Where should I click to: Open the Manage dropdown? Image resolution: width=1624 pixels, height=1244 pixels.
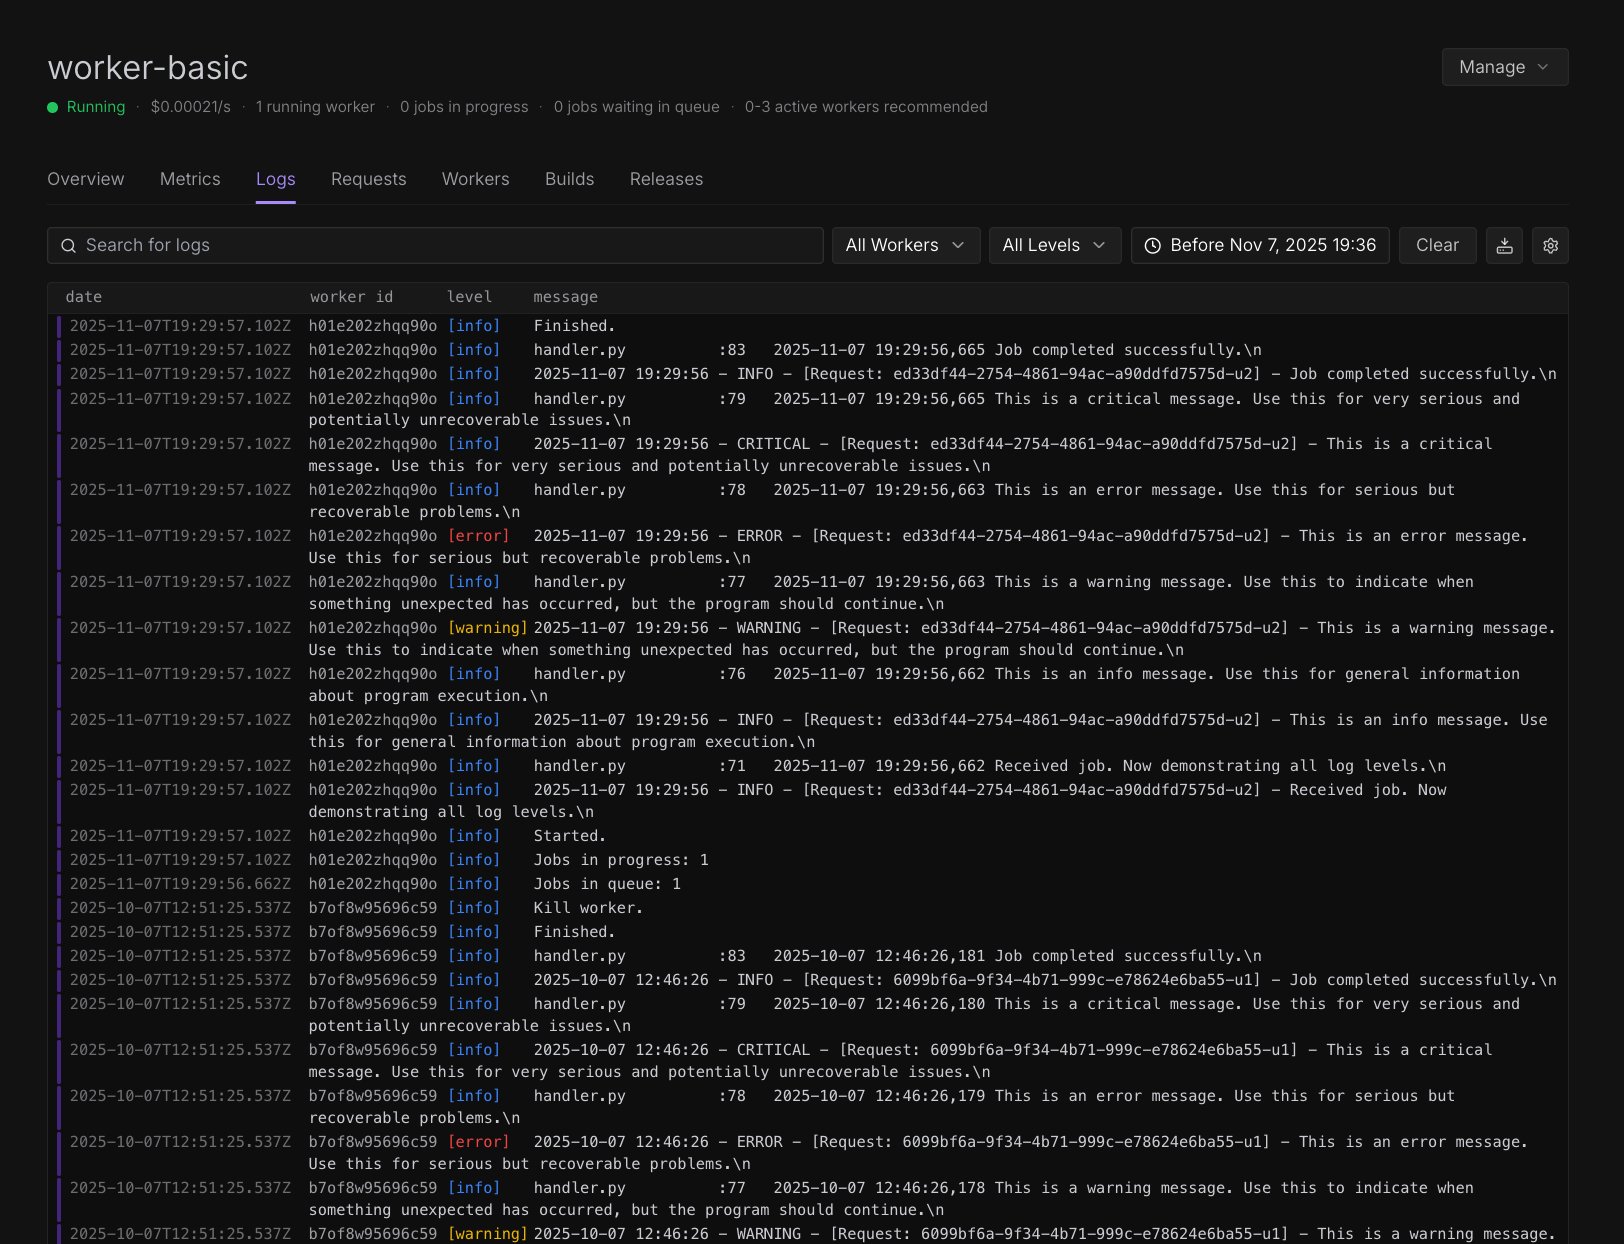tap(1505, 67)
